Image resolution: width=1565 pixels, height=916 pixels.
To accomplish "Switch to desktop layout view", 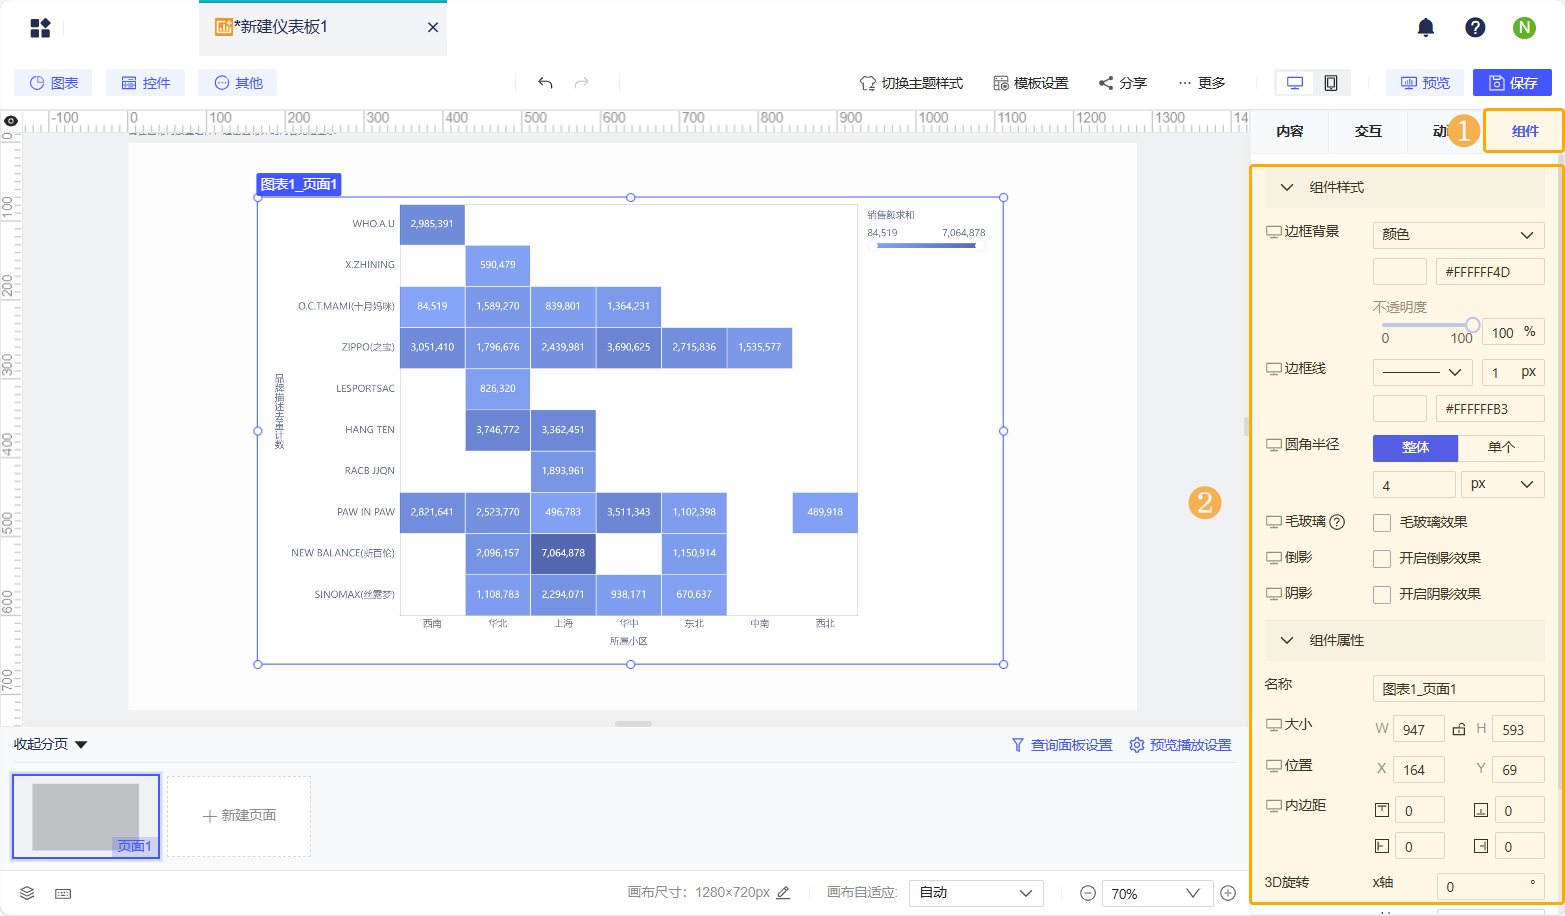I will pos(1295,83).
